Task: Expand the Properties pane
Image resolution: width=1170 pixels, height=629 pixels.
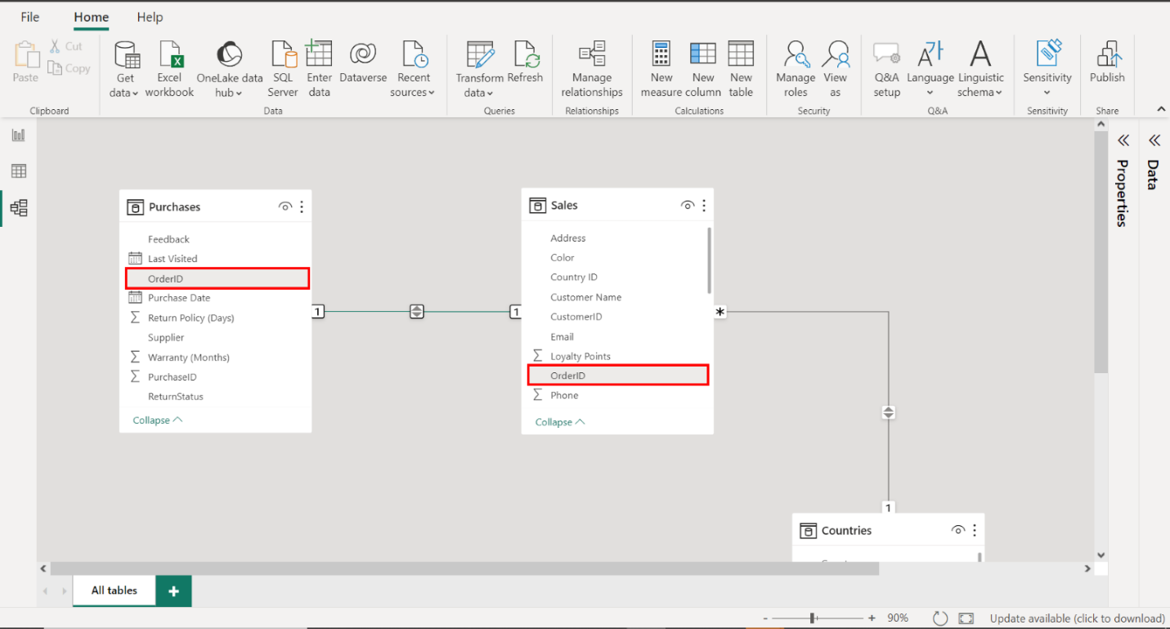Action: click(x=1123, y=141)
